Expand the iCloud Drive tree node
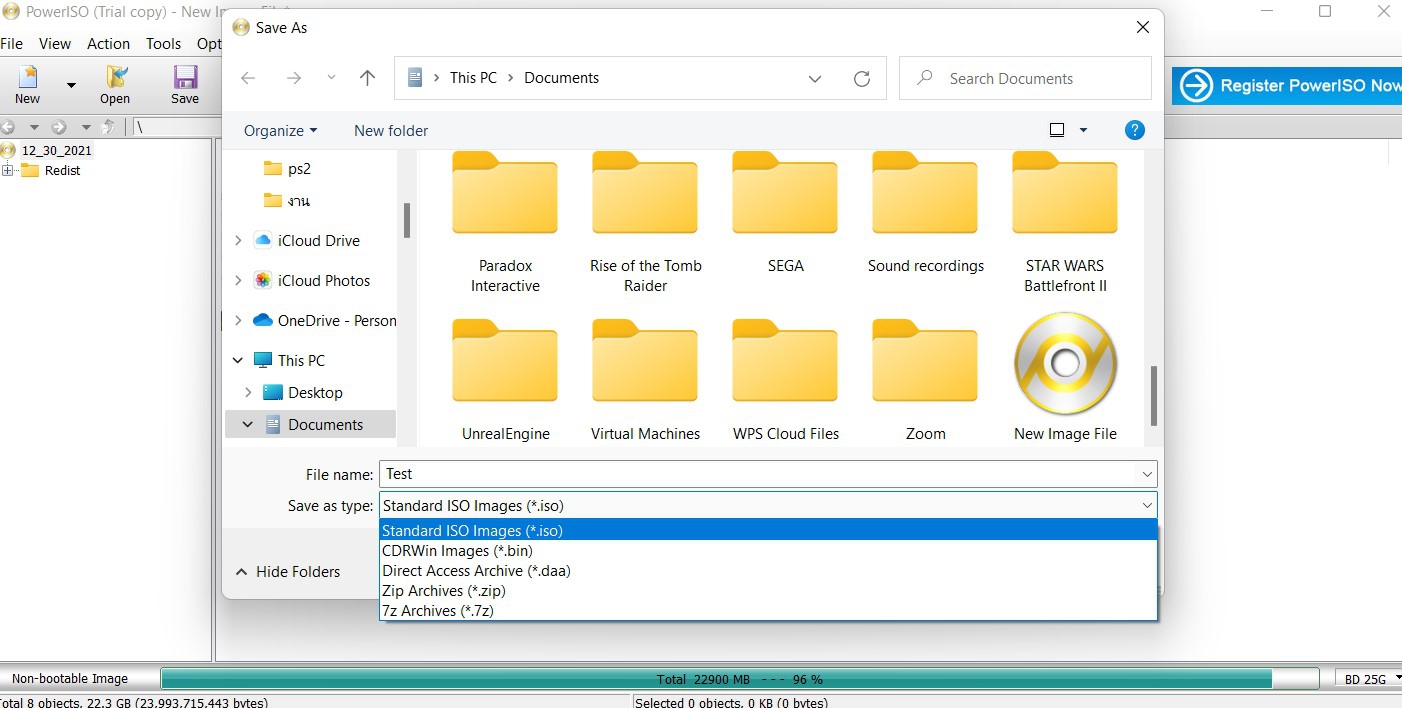1402x708 pixels. coord(238,241)
